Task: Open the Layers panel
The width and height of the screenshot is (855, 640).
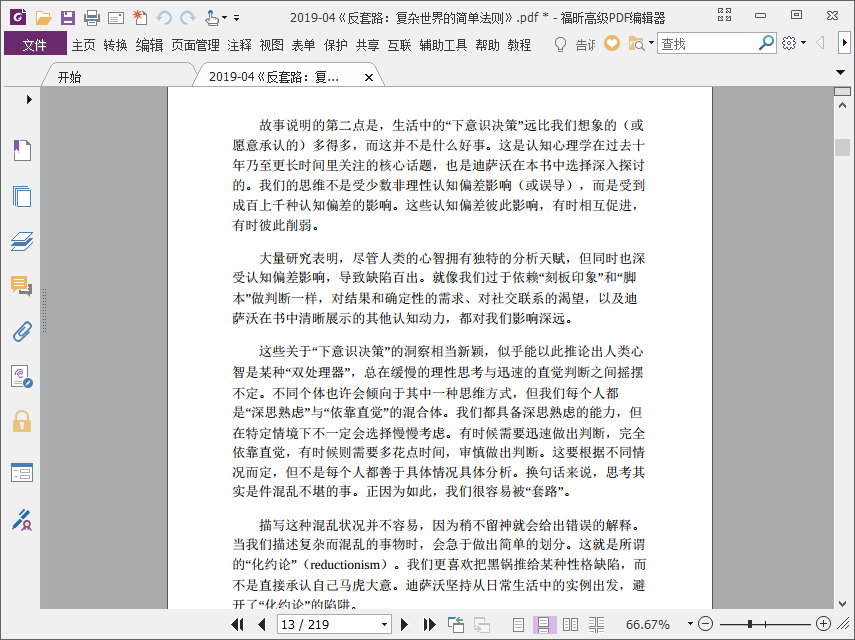Action: coord(22,241)
